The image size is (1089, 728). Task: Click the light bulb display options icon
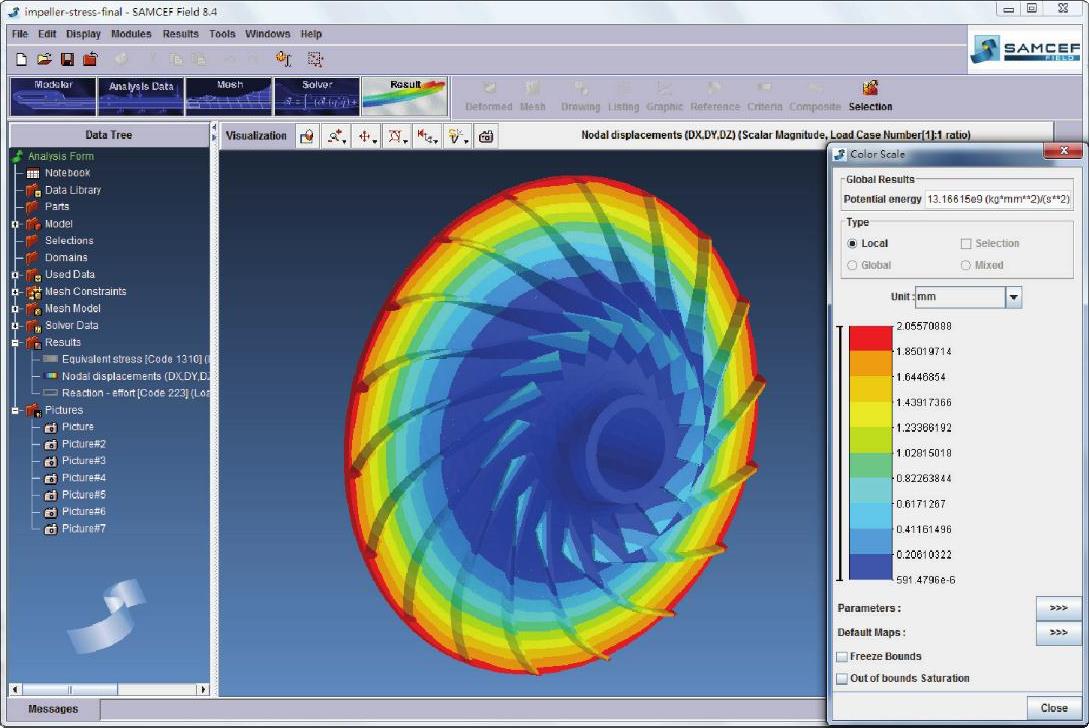(458, 137)
